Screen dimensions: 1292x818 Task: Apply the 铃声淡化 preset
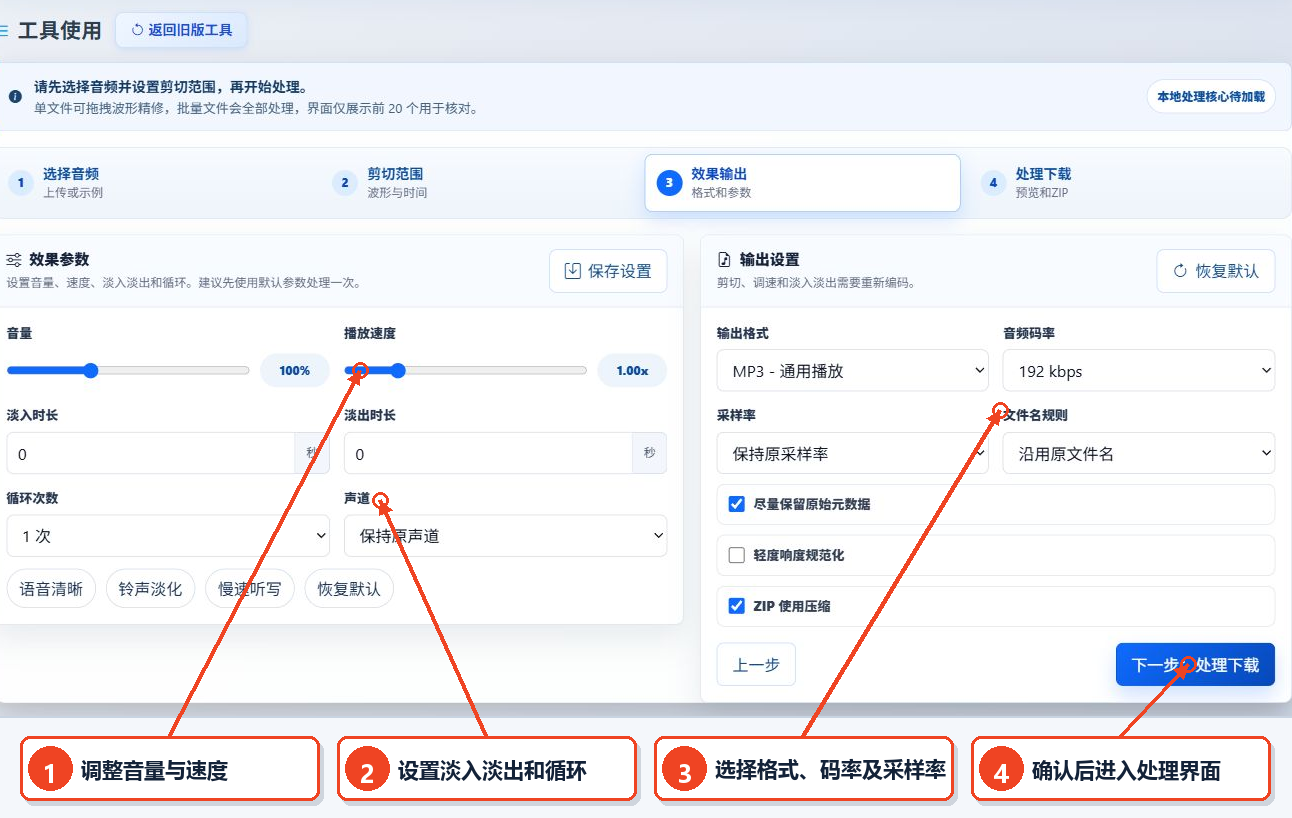point(150,589)
